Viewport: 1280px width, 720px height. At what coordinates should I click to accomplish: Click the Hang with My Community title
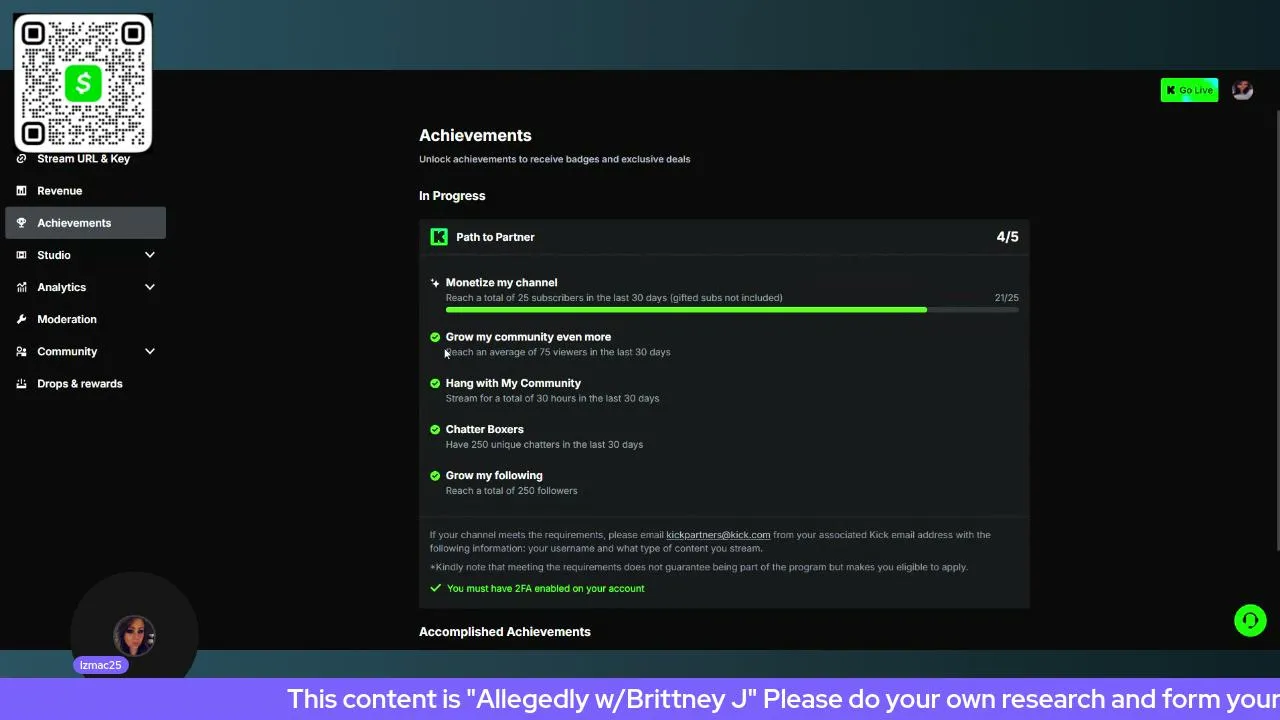(x=513, y=383)
